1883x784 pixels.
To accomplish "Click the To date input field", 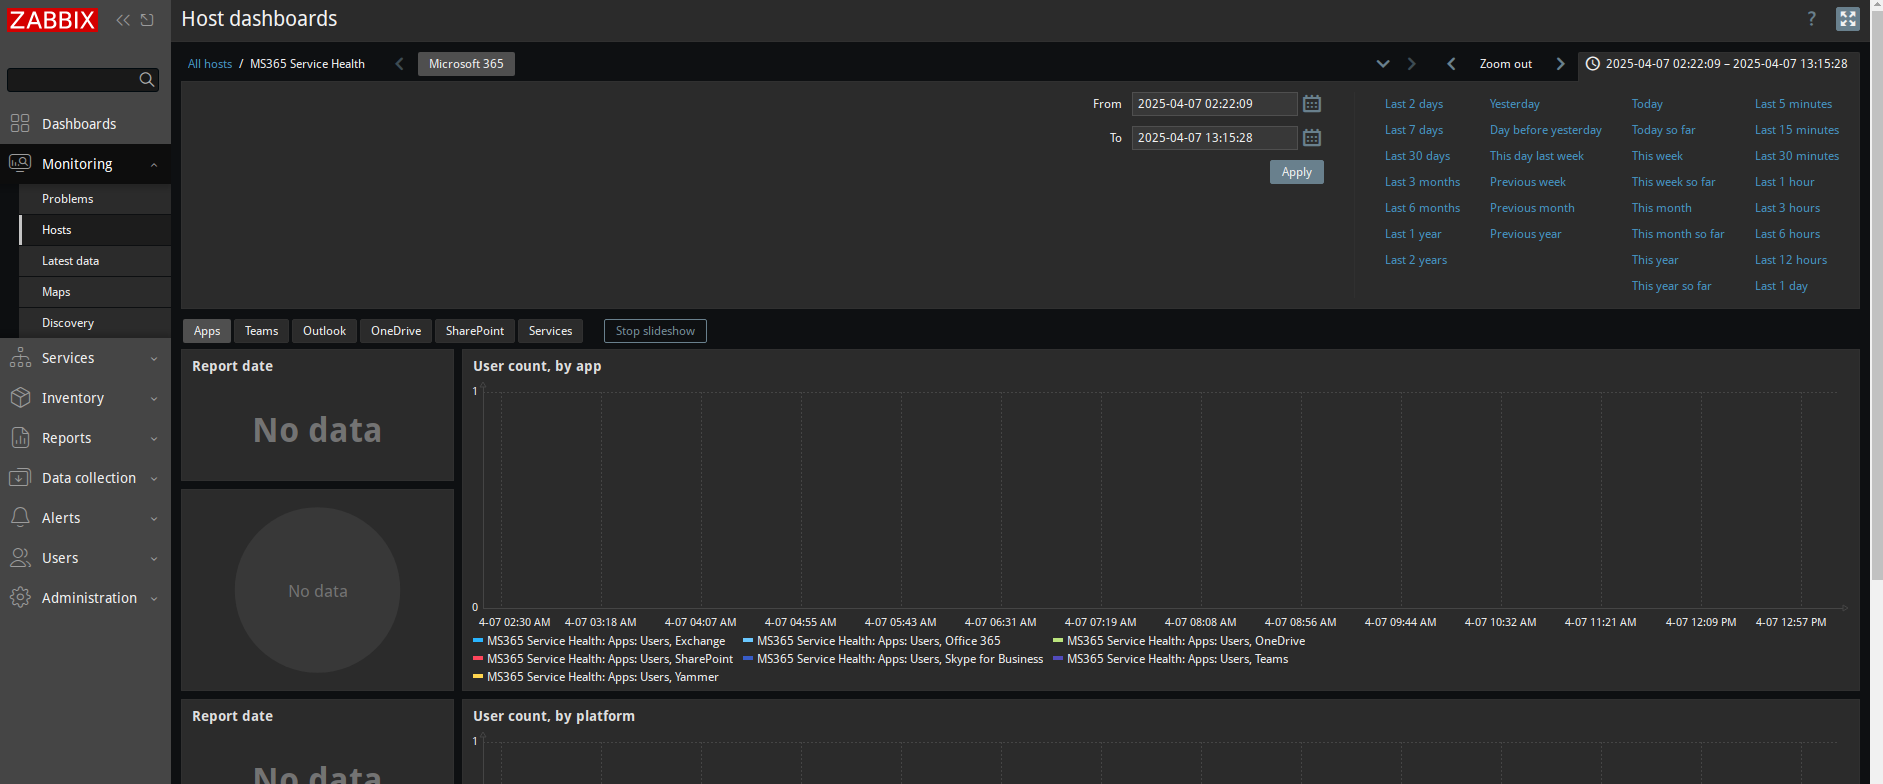I will (1214, 138).
